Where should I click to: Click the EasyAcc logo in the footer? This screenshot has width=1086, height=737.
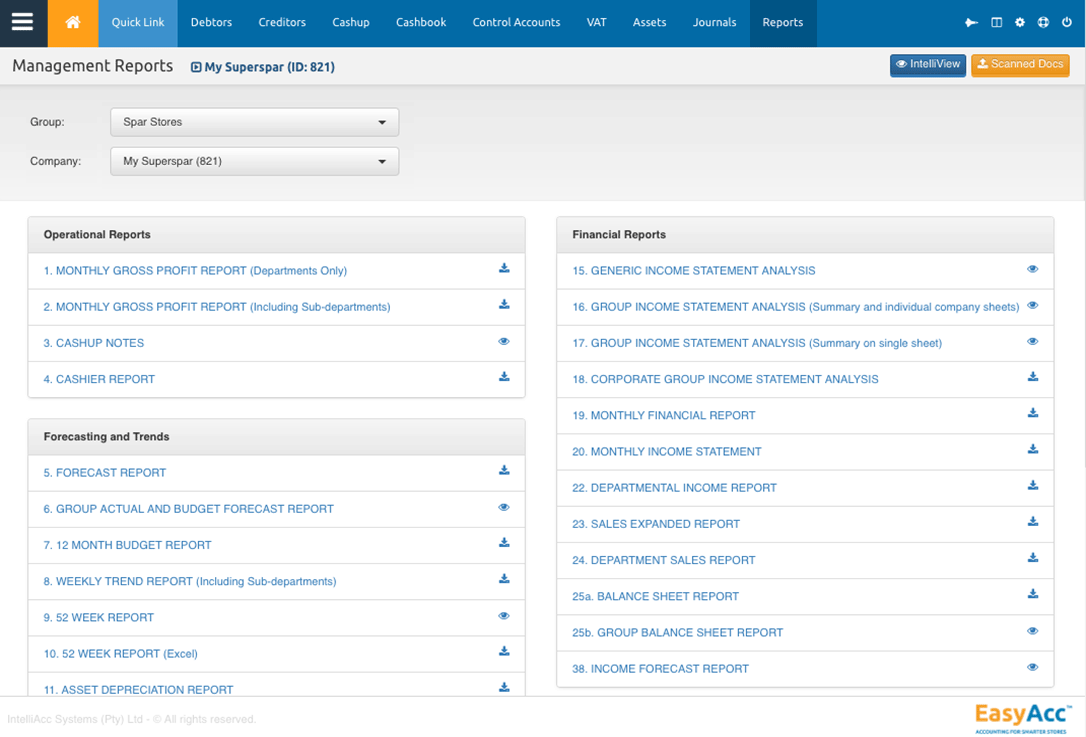(1022, 718)
